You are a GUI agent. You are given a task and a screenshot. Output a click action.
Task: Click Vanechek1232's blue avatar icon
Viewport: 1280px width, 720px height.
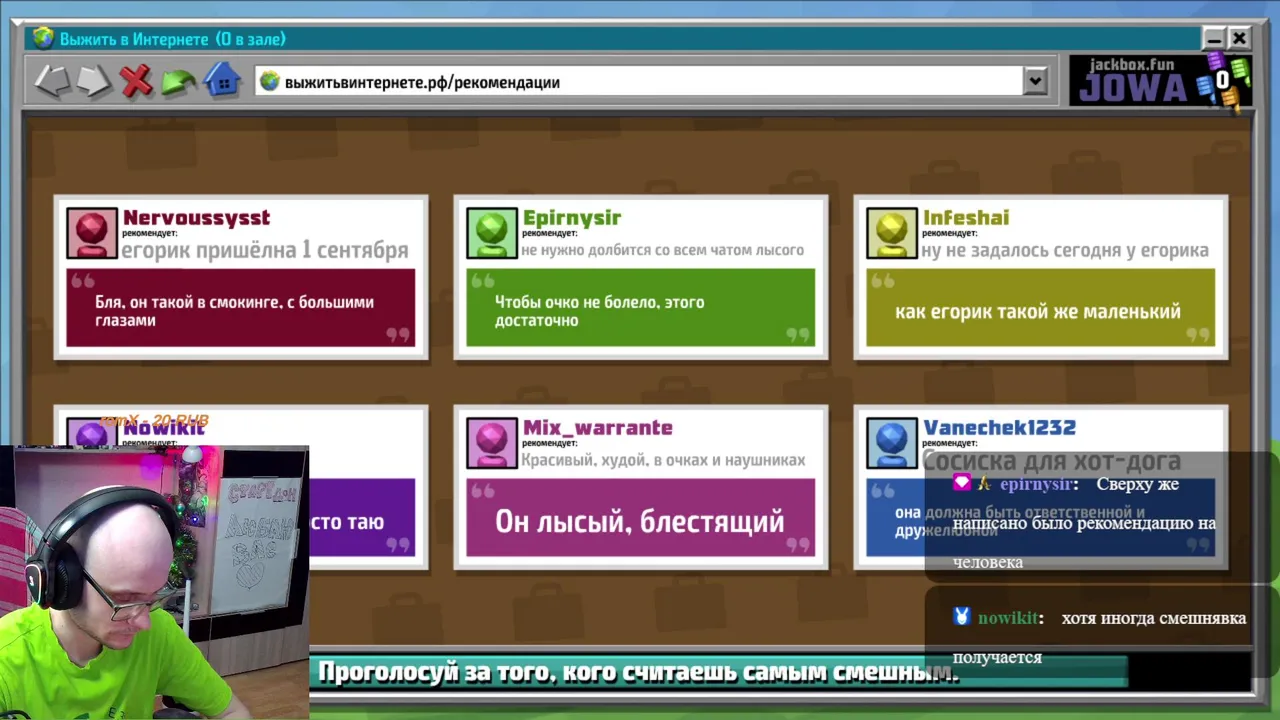click(x=891, y=443)
